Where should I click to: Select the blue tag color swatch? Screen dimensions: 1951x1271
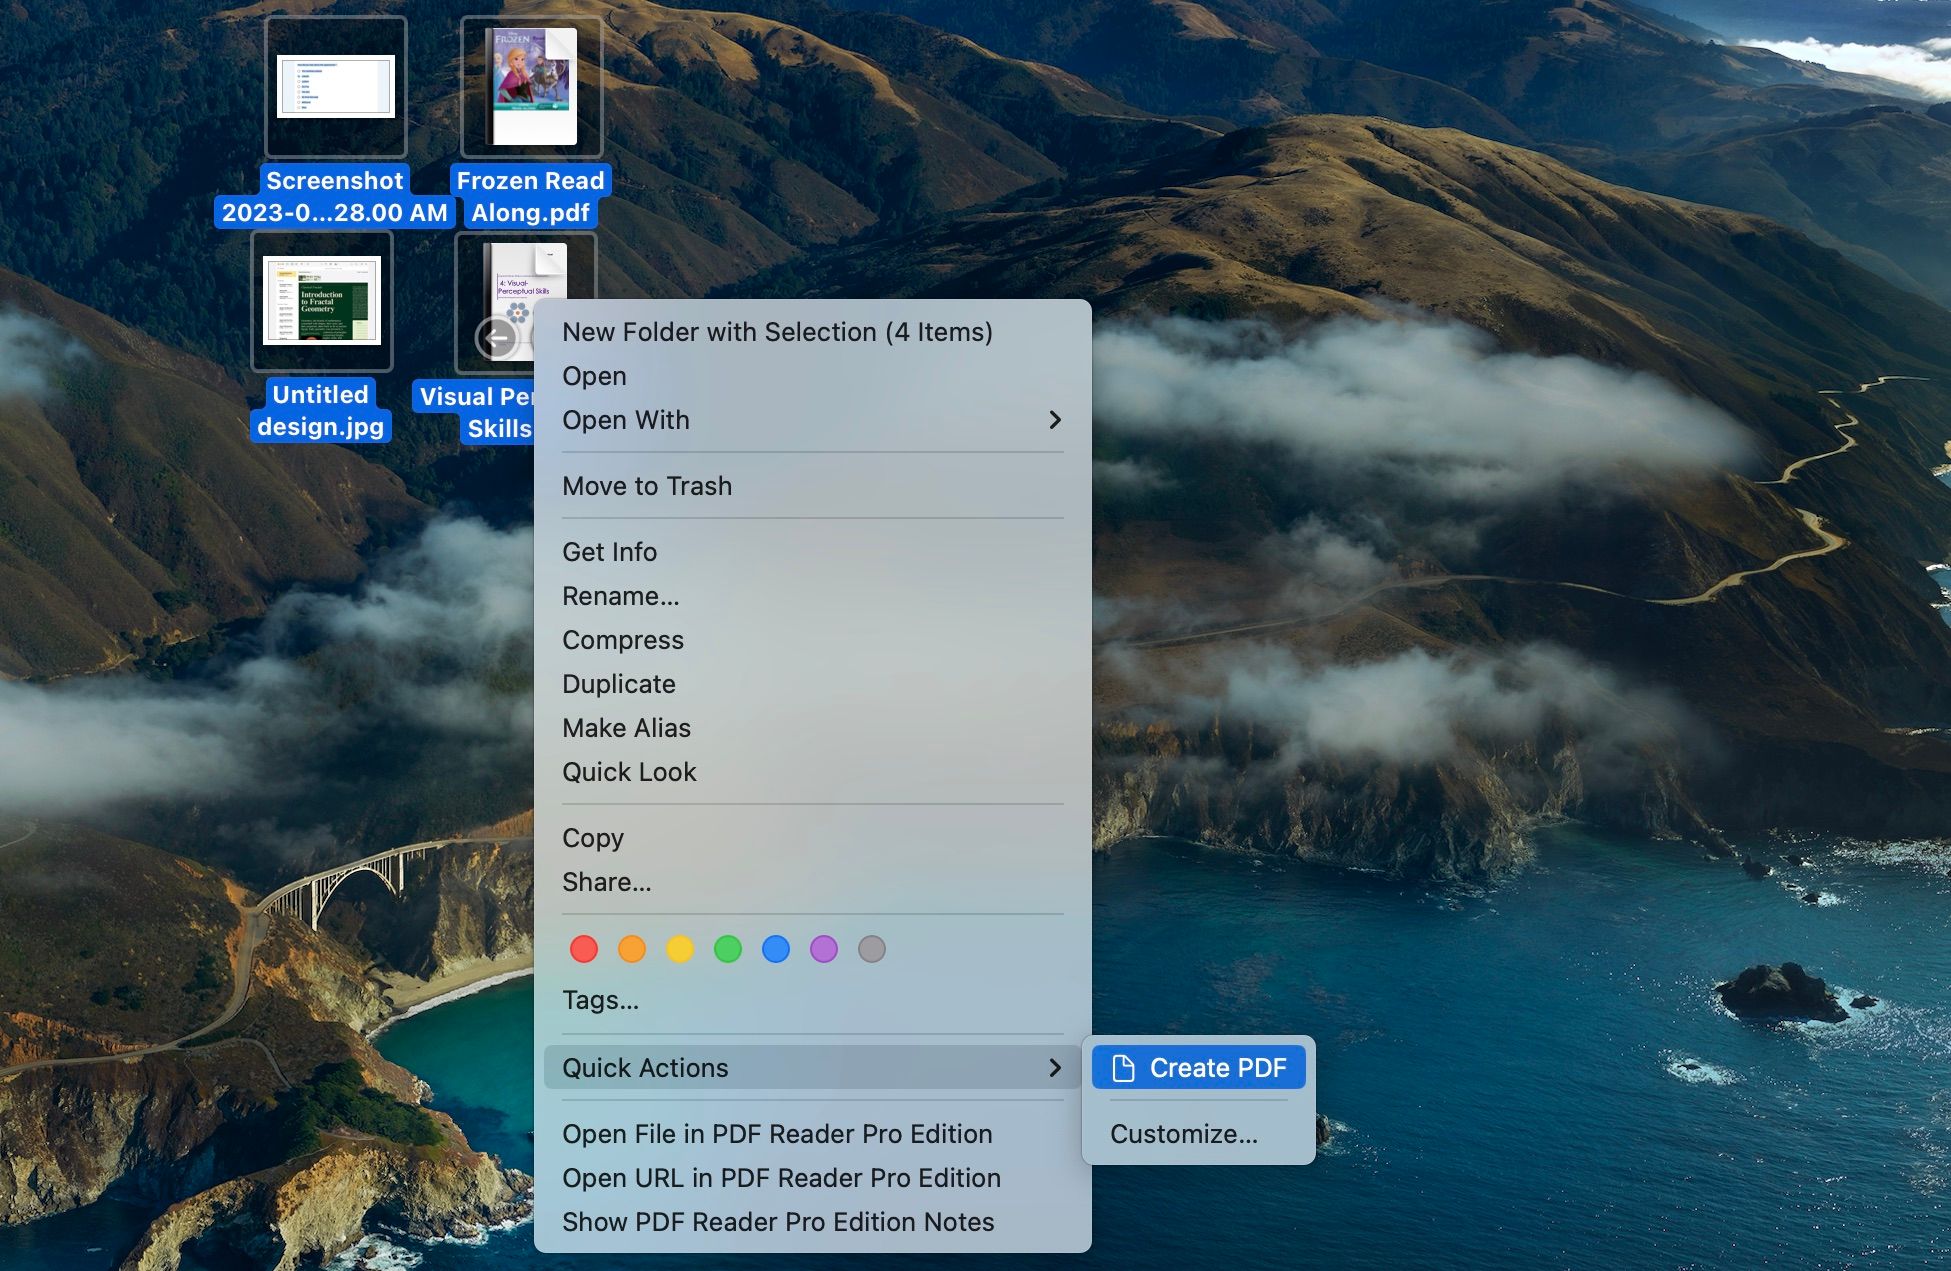point(778,948)
